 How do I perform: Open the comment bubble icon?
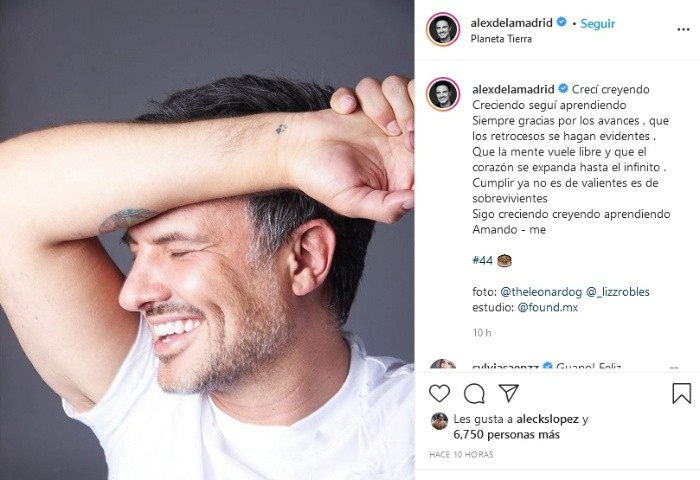tap(474, 393)
